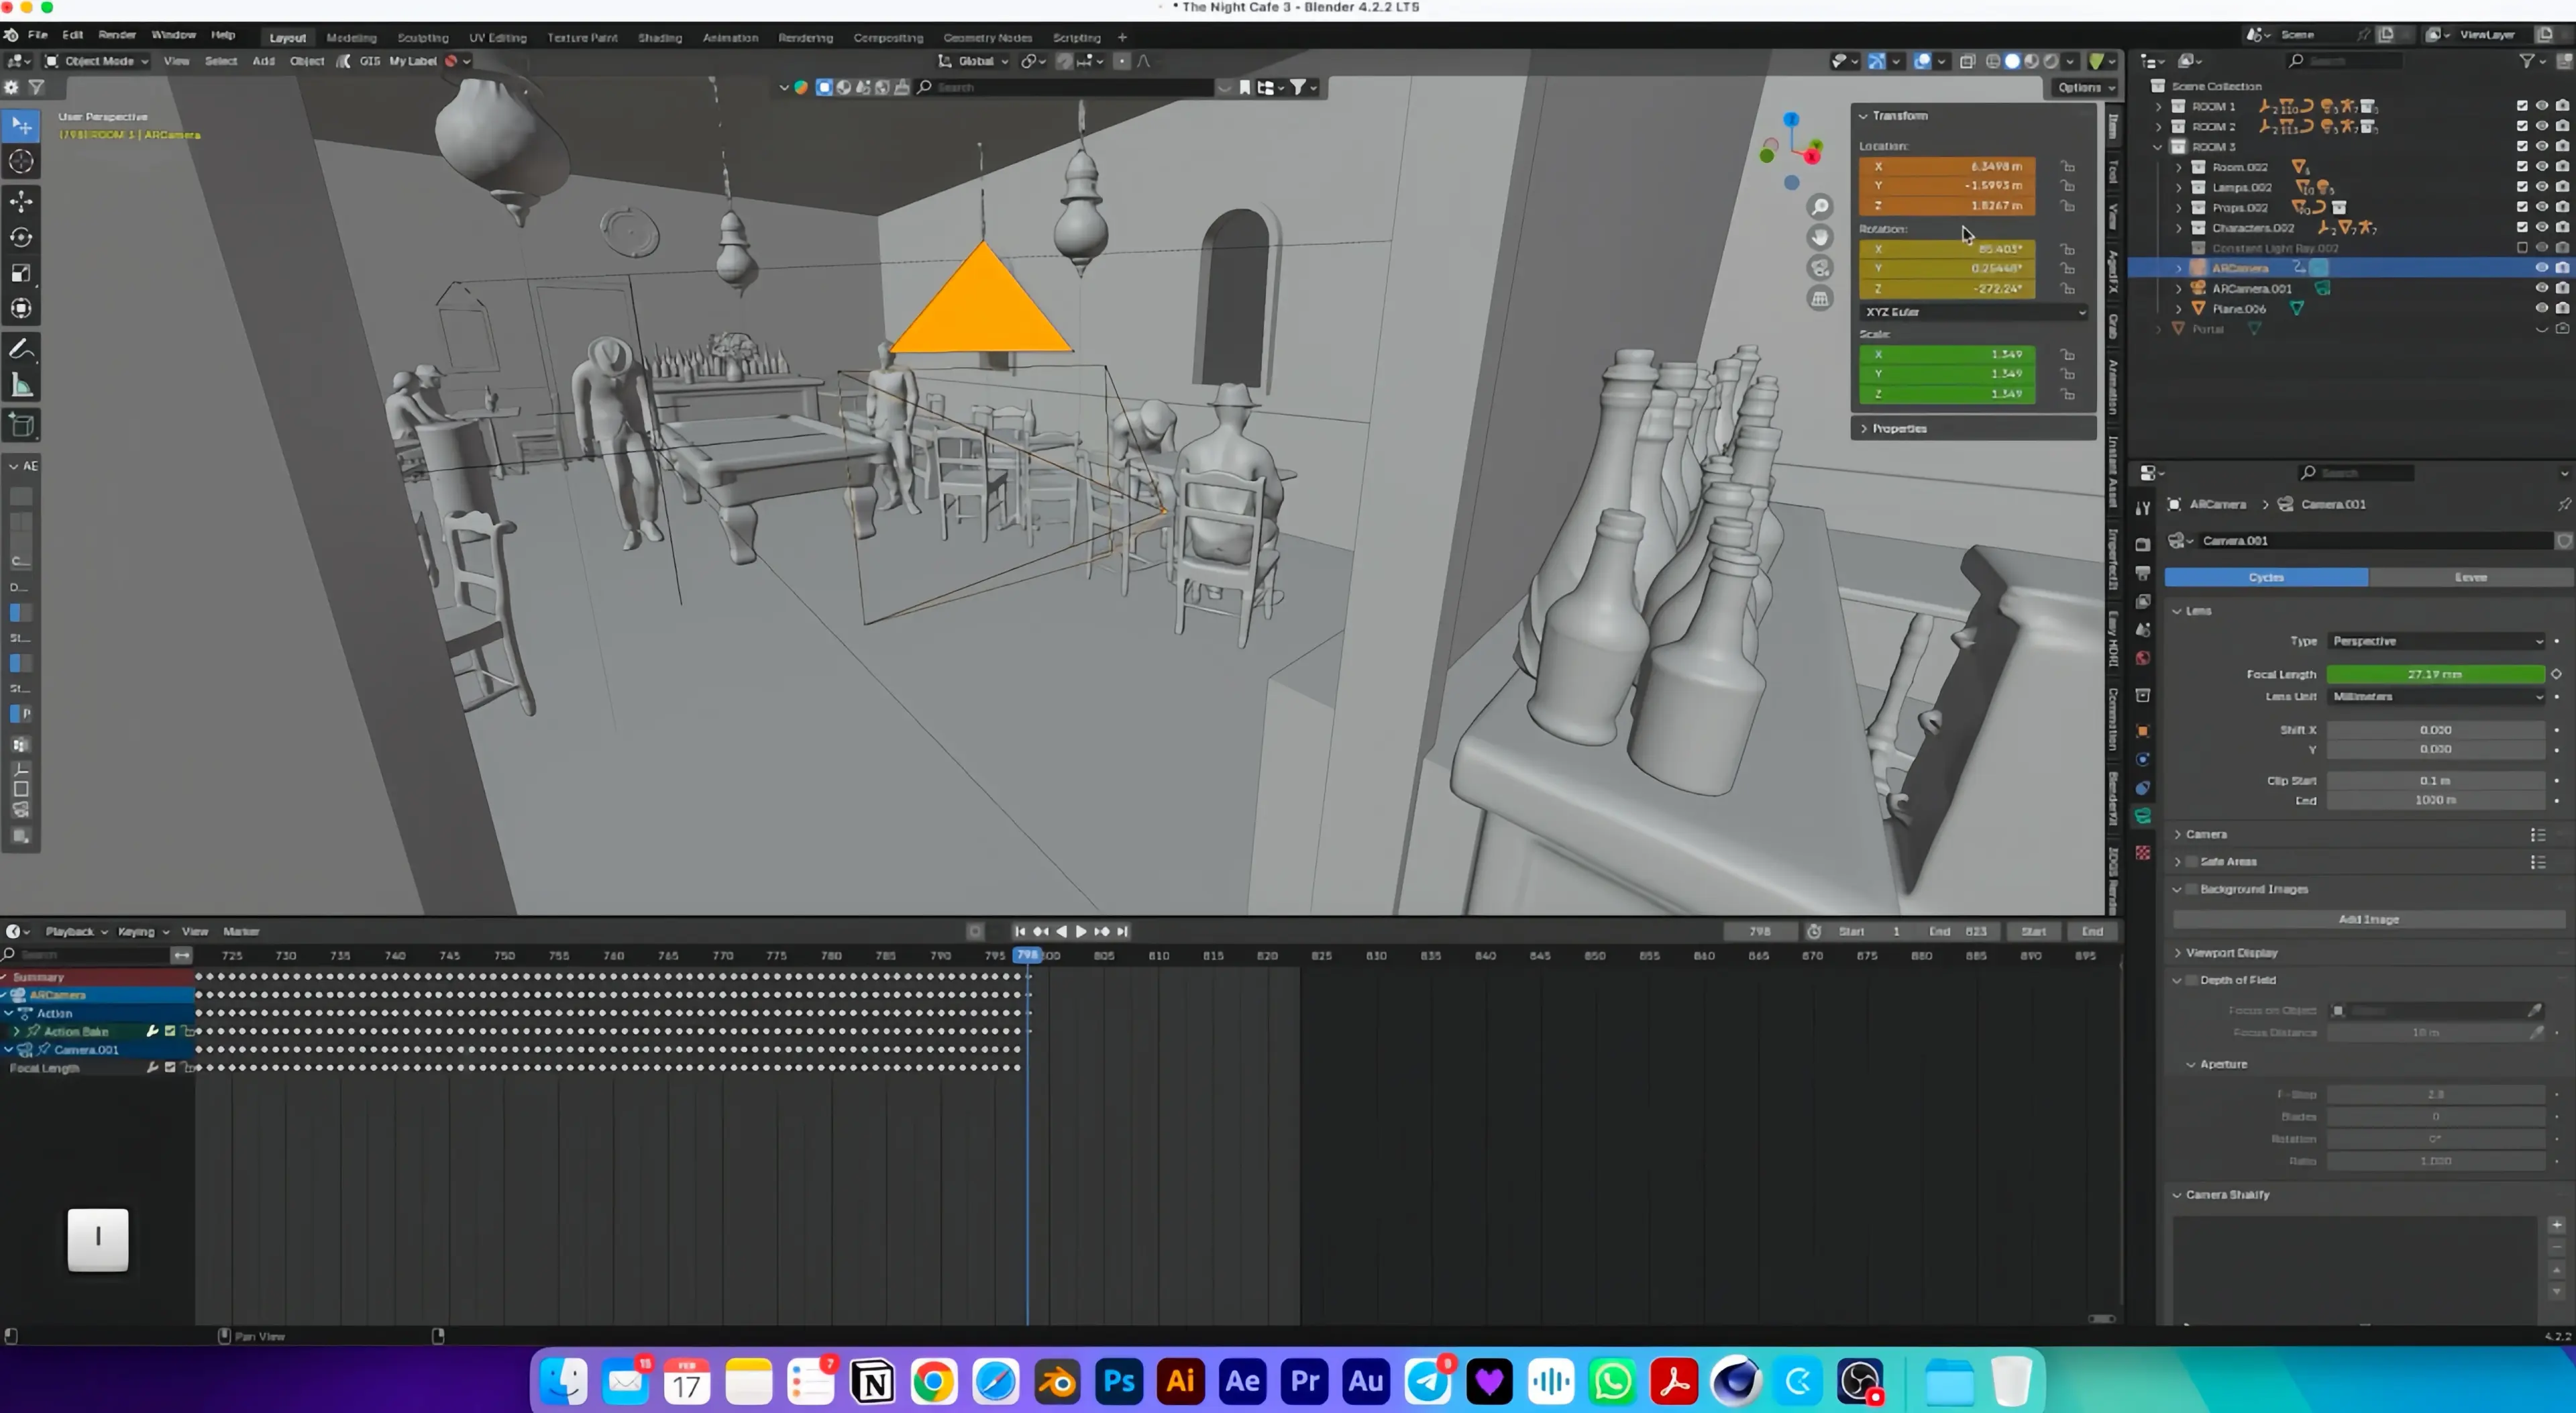The width and height of the screenshot is (2576, 1413).
Task: Click the viewport zoom magnifier icon
Action: (1820, 207)
